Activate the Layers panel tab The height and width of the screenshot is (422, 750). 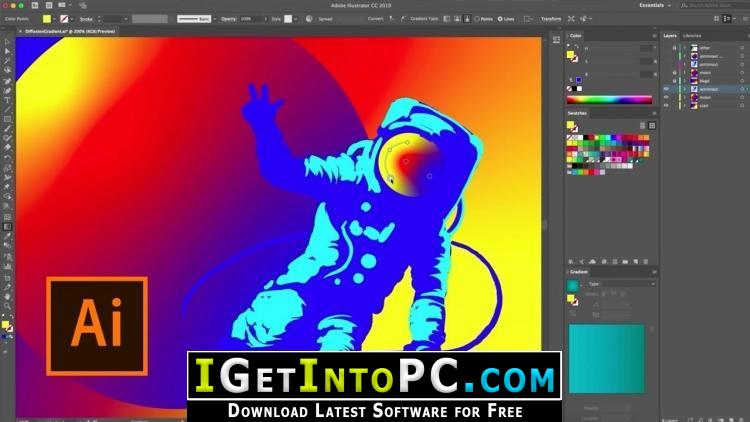tap(670, 36)
